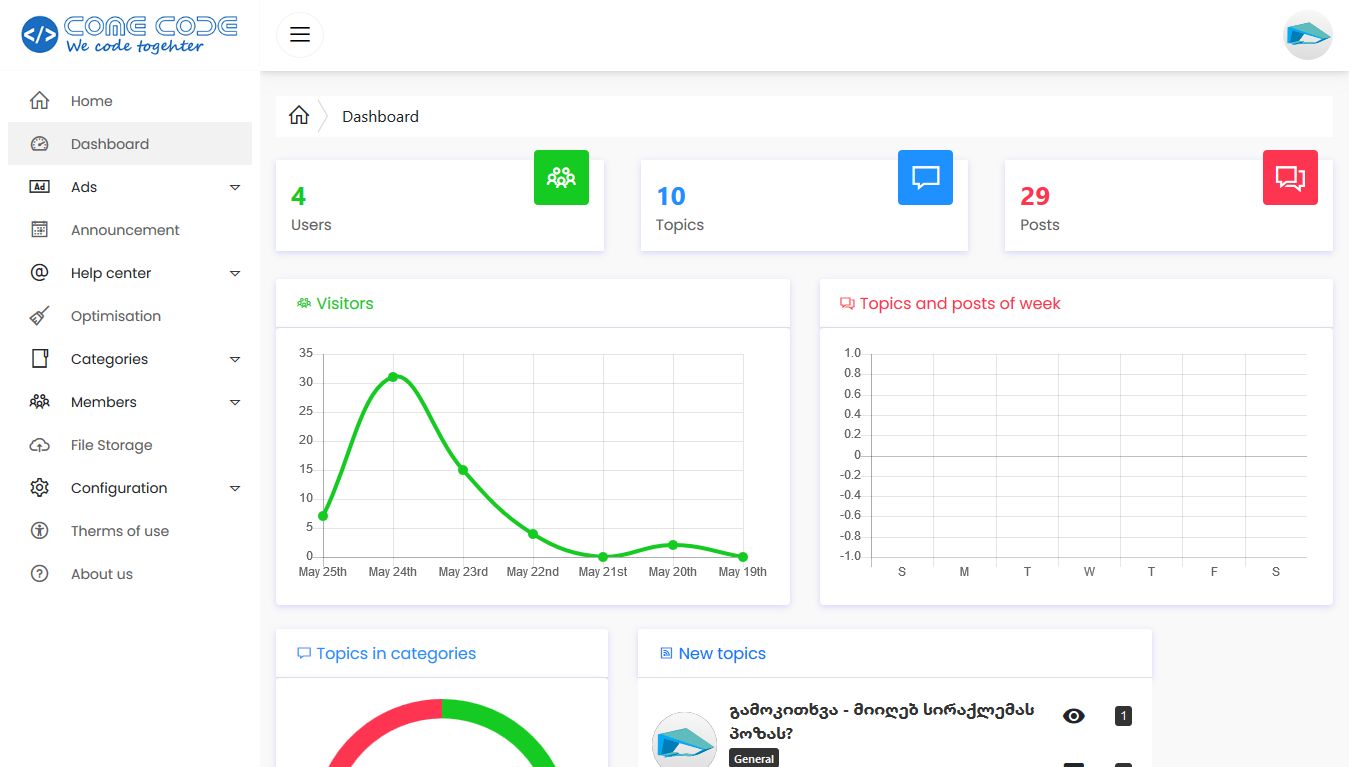
Task: Open the user avatar in top bar
Action: click(x=1308, y=35)
